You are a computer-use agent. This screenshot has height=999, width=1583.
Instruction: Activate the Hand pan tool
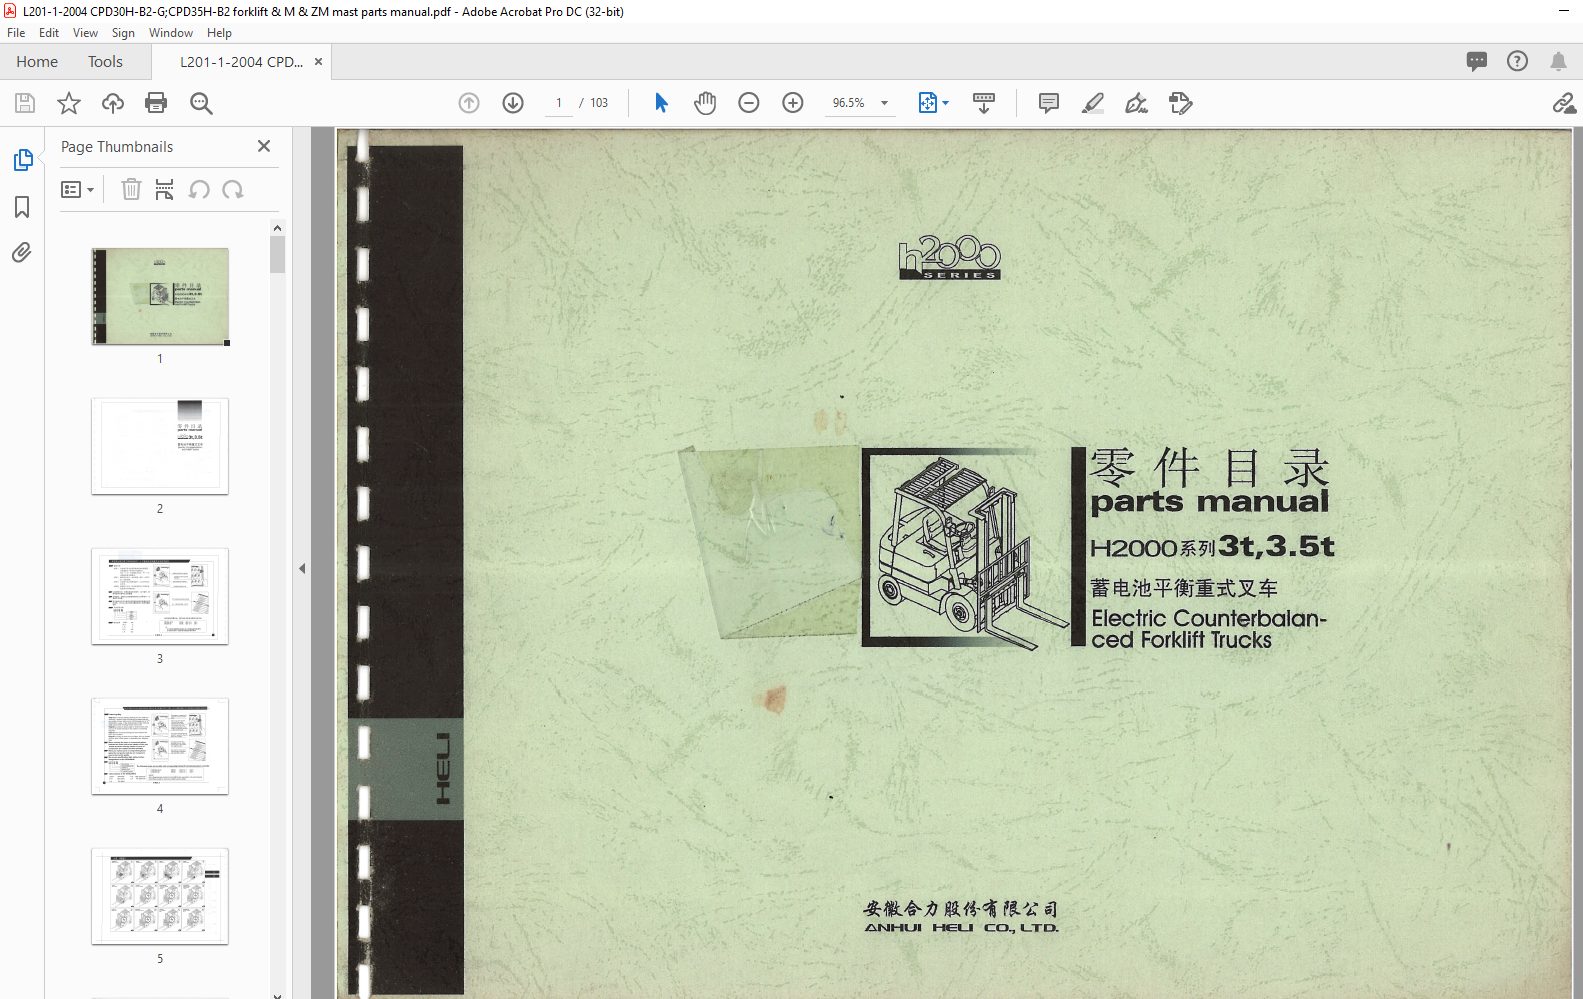(x=705, y=103)
